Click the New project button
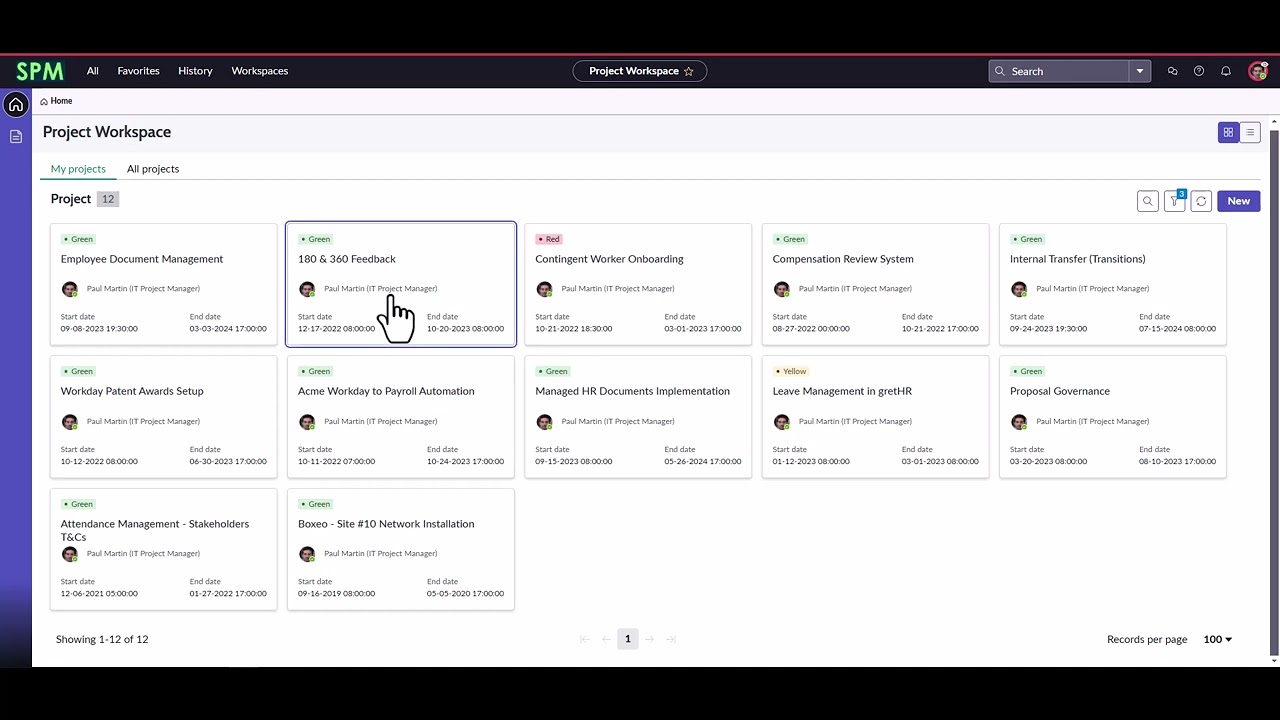 click(x=1238, y=201)
